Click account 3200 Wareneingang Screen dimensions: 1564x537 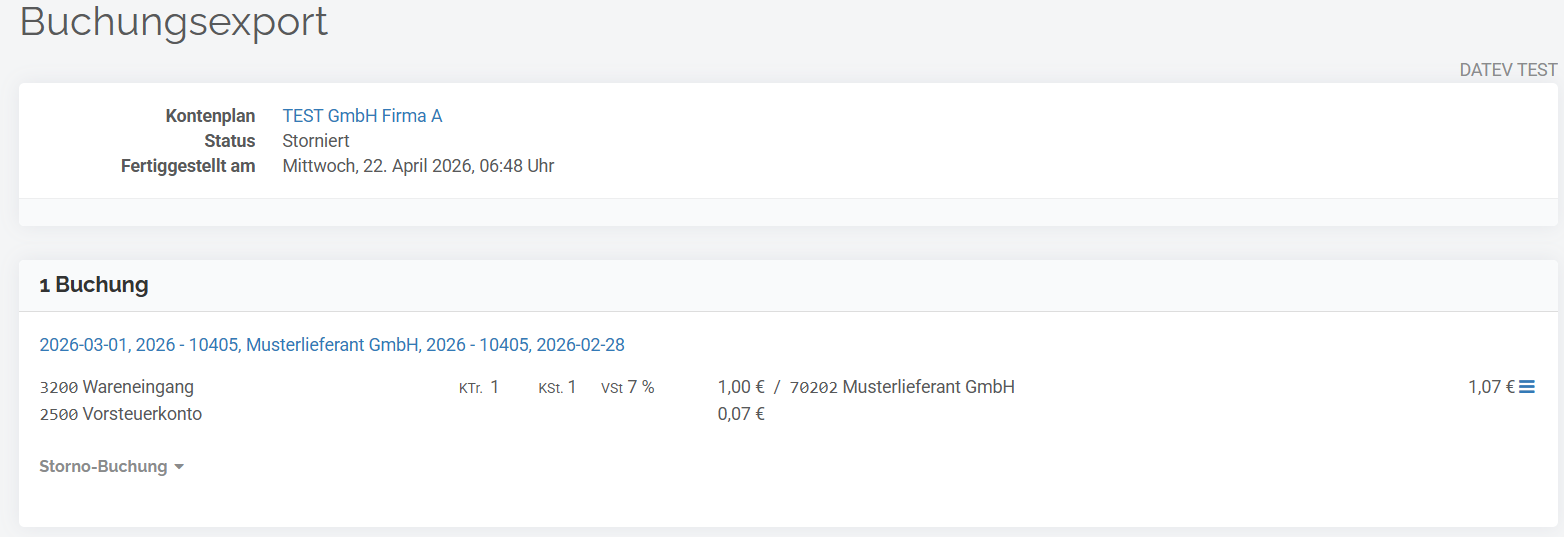click(117, 387)
